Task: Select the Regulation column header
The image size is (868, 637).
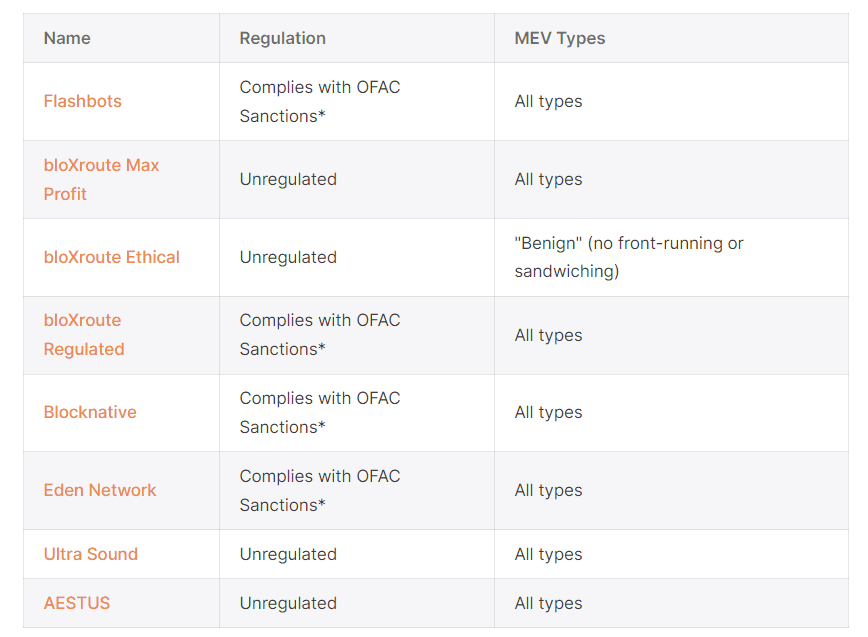Action: point(282,38)
